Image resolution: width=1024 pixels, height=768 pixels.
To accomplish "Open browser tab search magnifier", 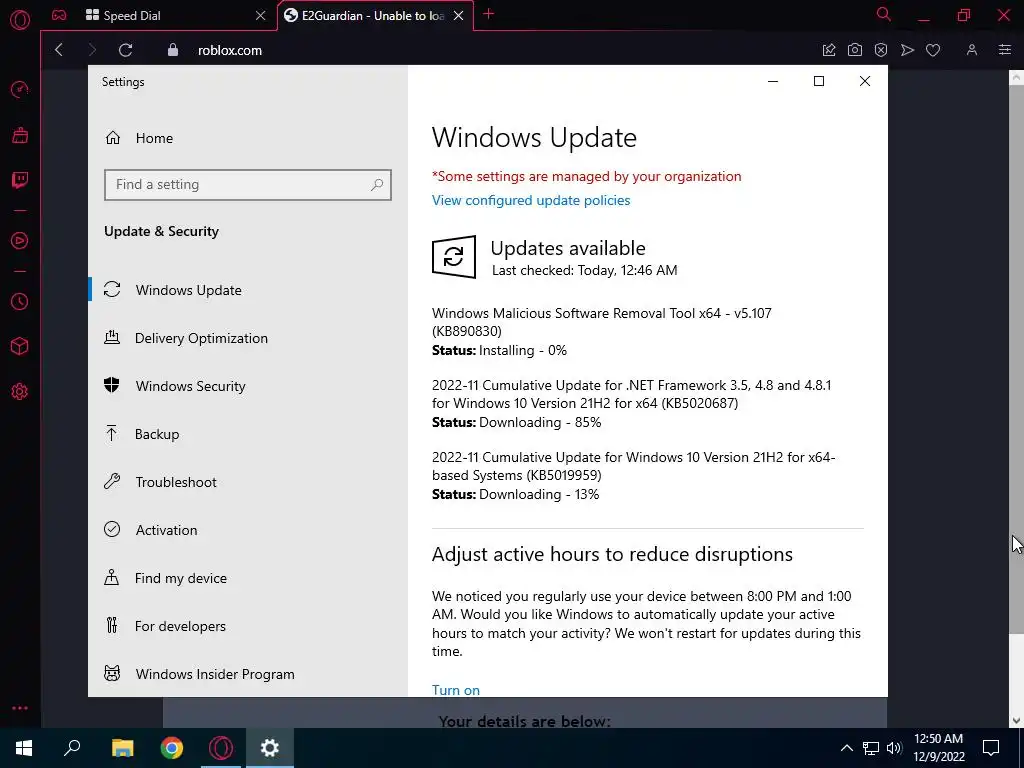I will point(884,14).
